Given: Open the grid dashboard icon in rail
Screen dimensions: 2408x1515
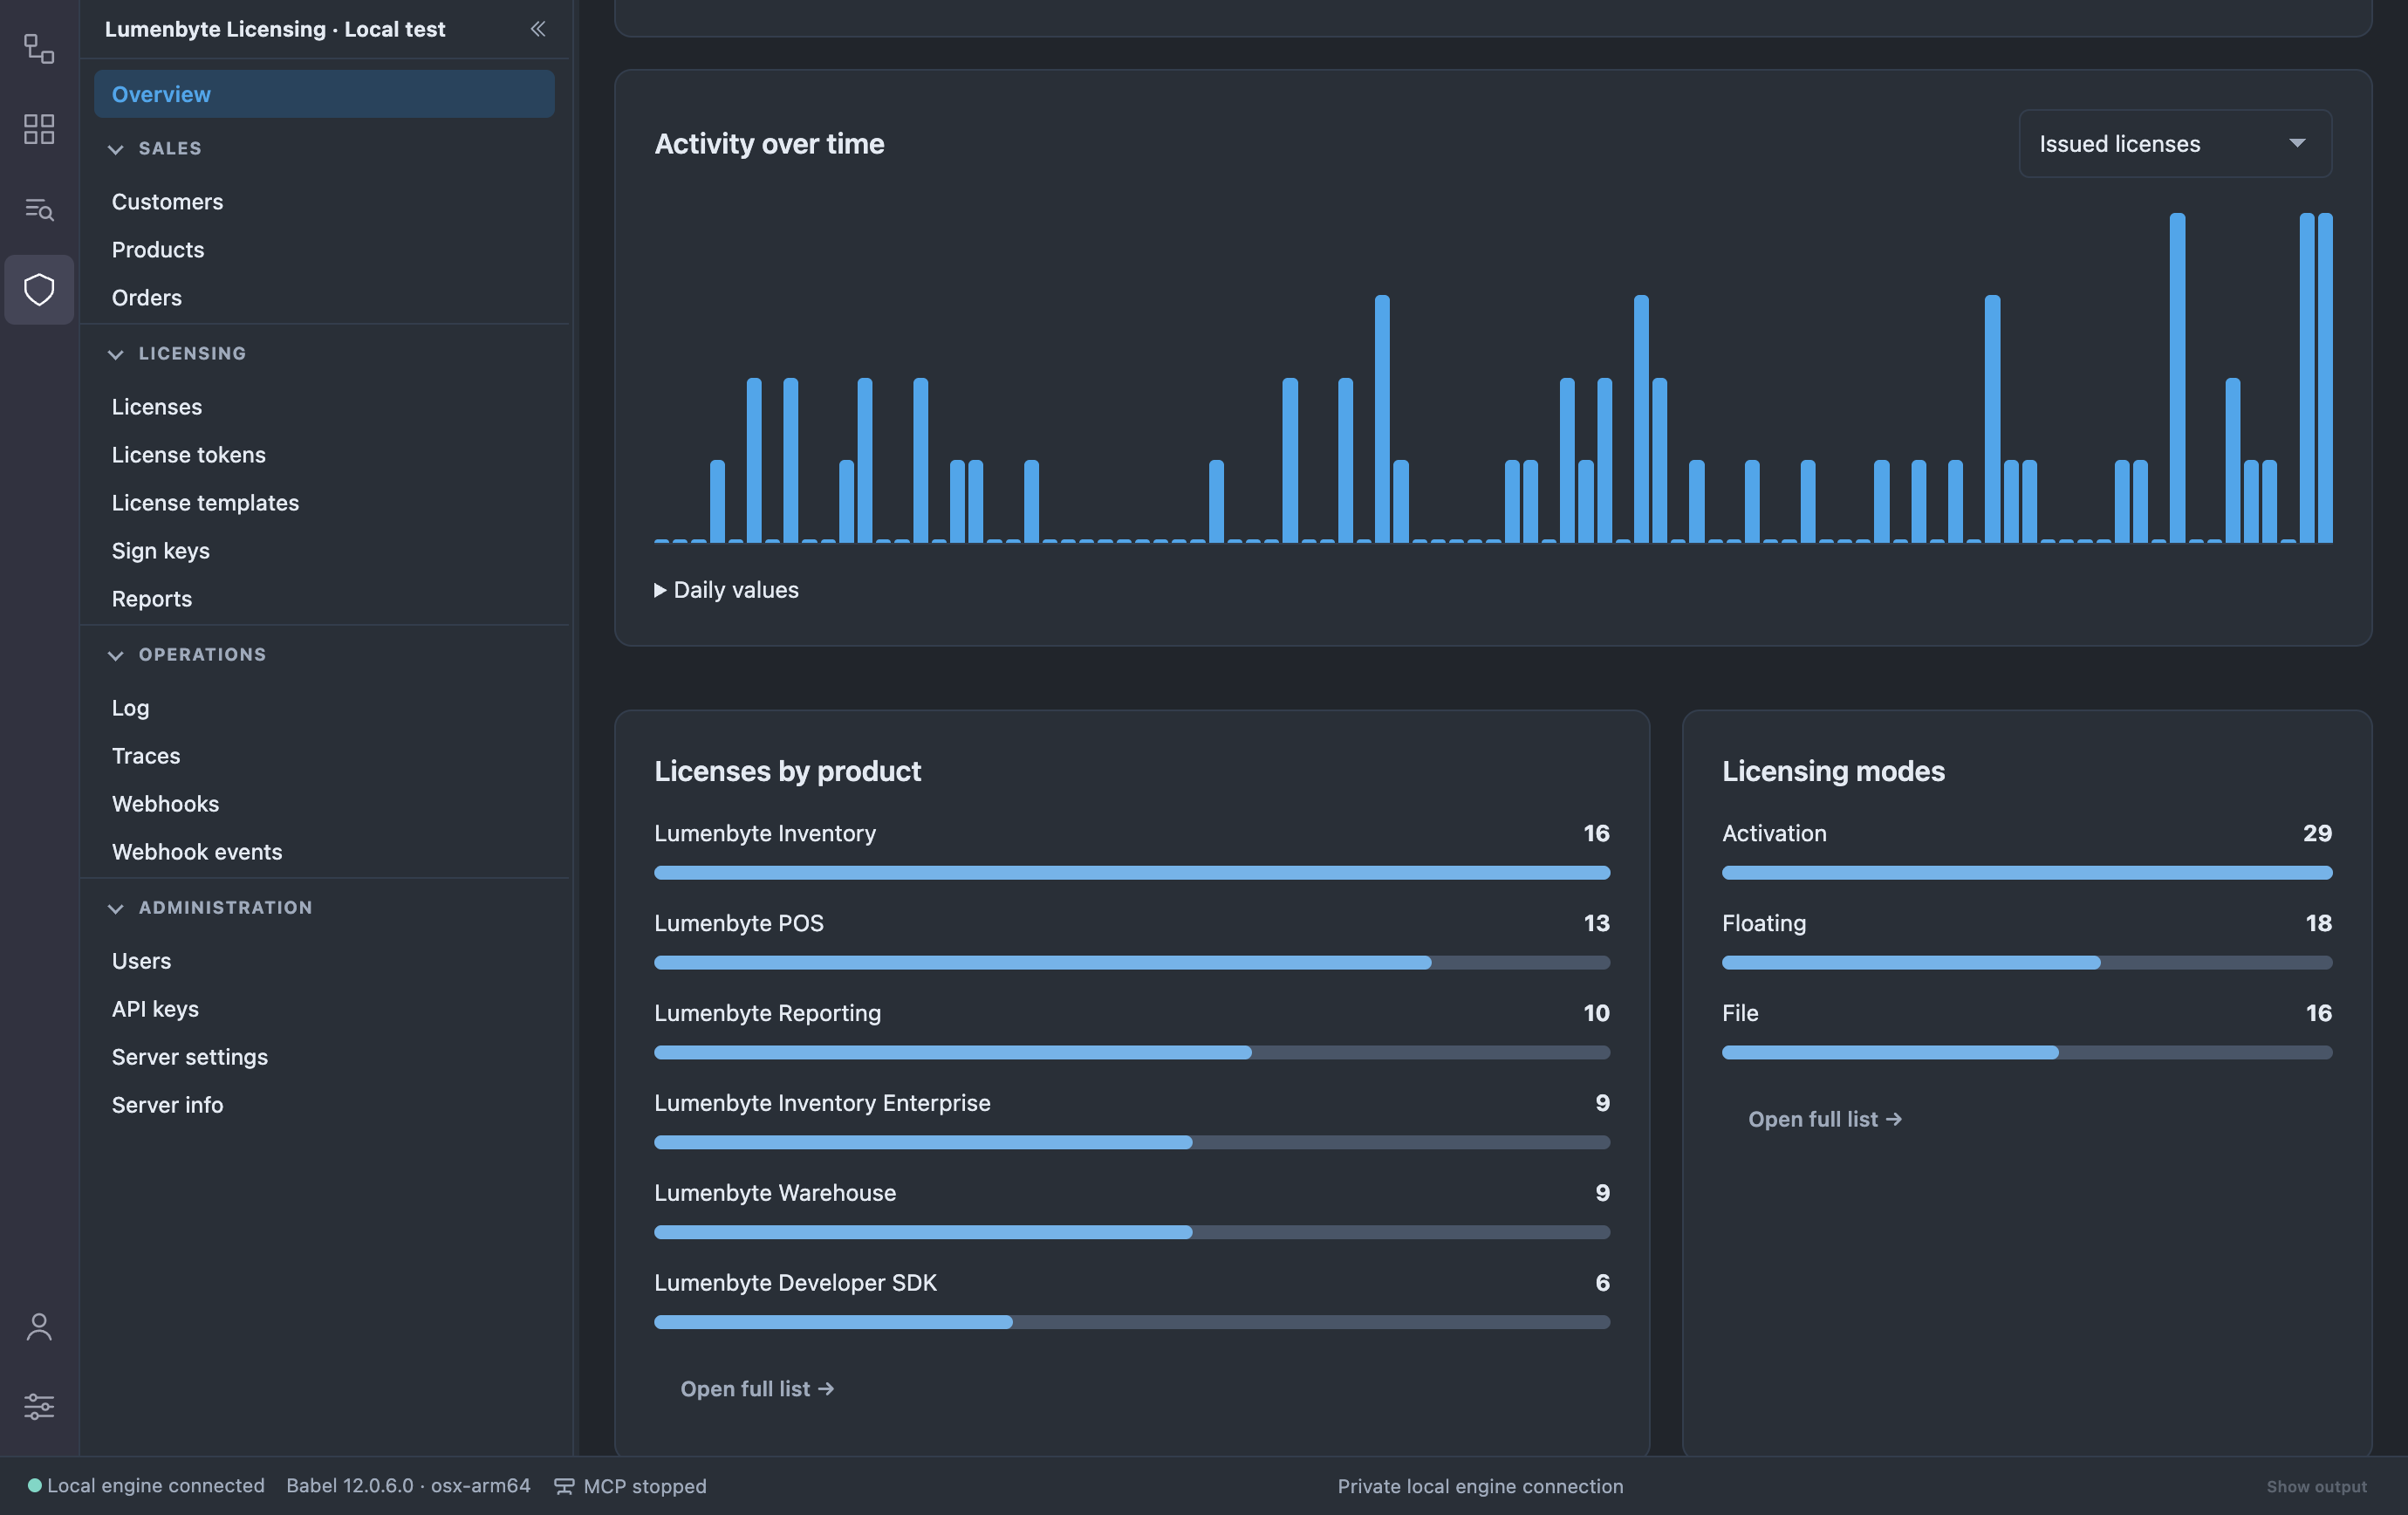Looking at the screenshot, I should click(39, 129).
